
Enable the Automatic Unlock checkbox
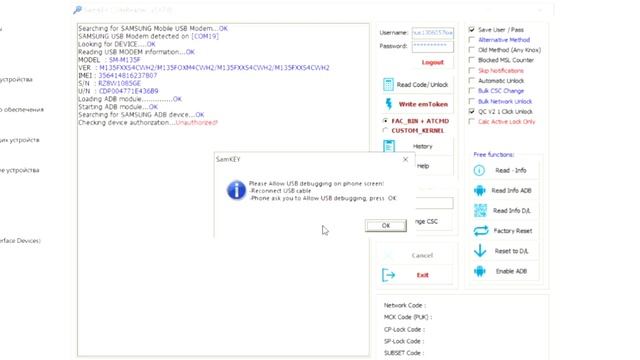(471, 81)
